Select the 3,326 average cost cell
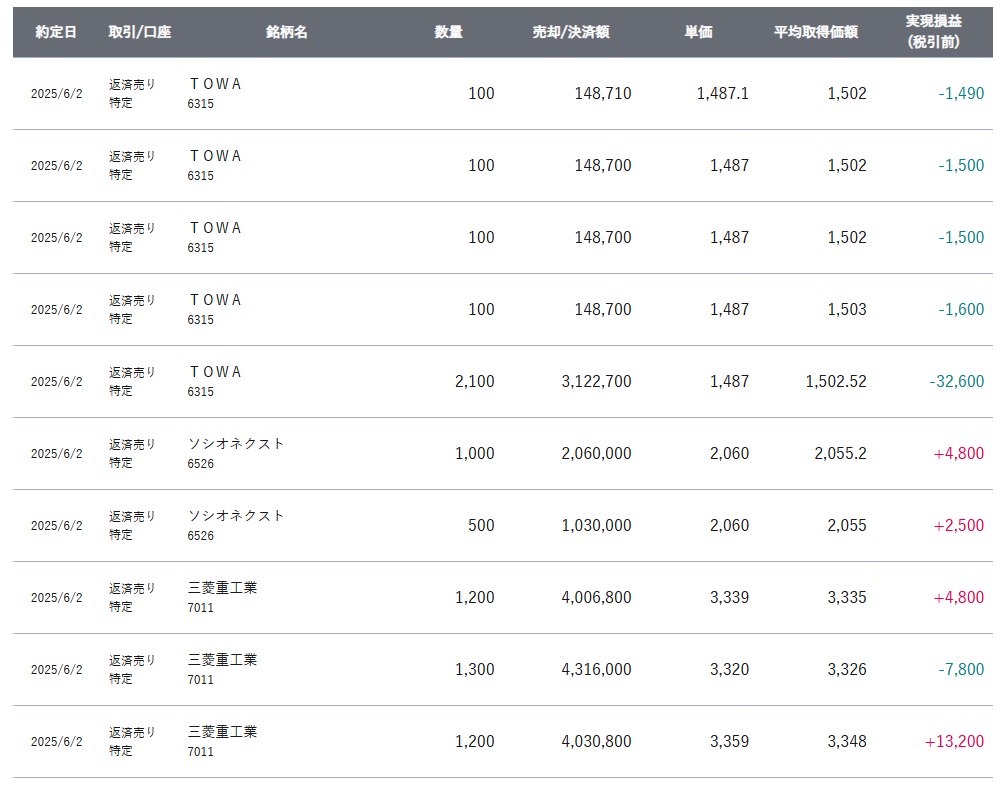1007x786 pixels. 846,668
